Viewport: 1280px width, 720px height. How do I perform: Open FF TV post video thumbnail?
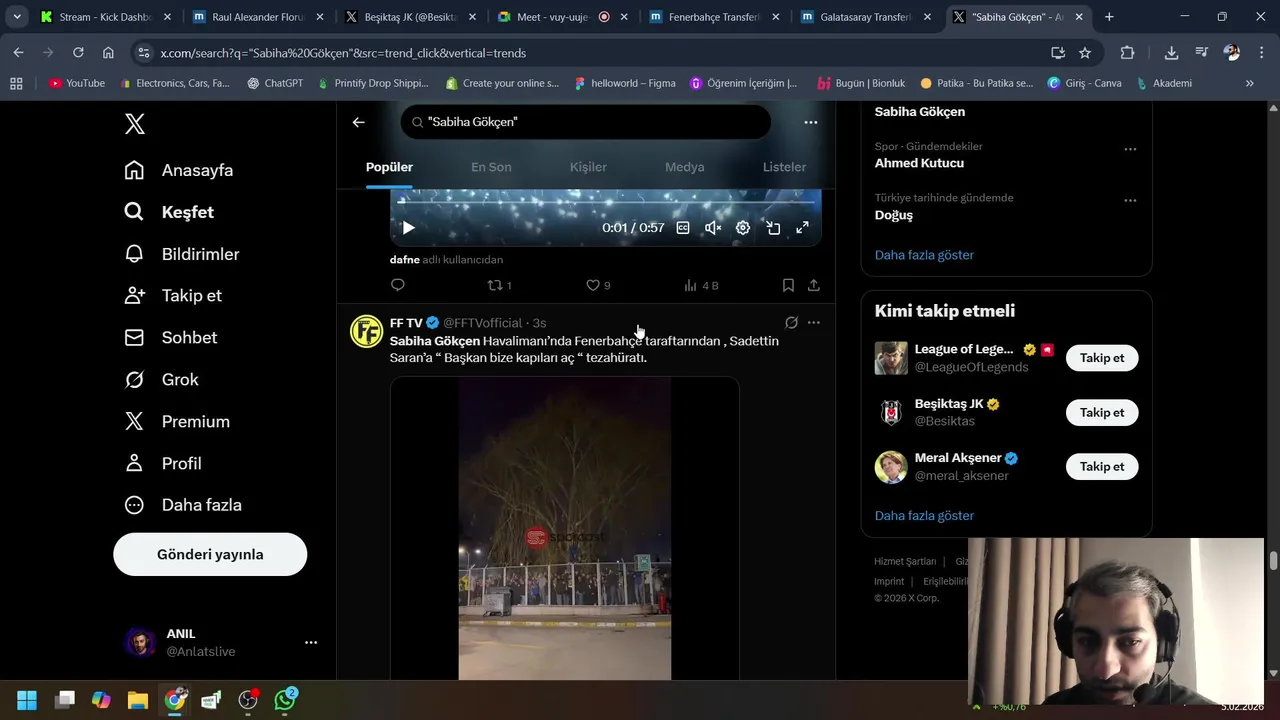click(x=565, y=528)
